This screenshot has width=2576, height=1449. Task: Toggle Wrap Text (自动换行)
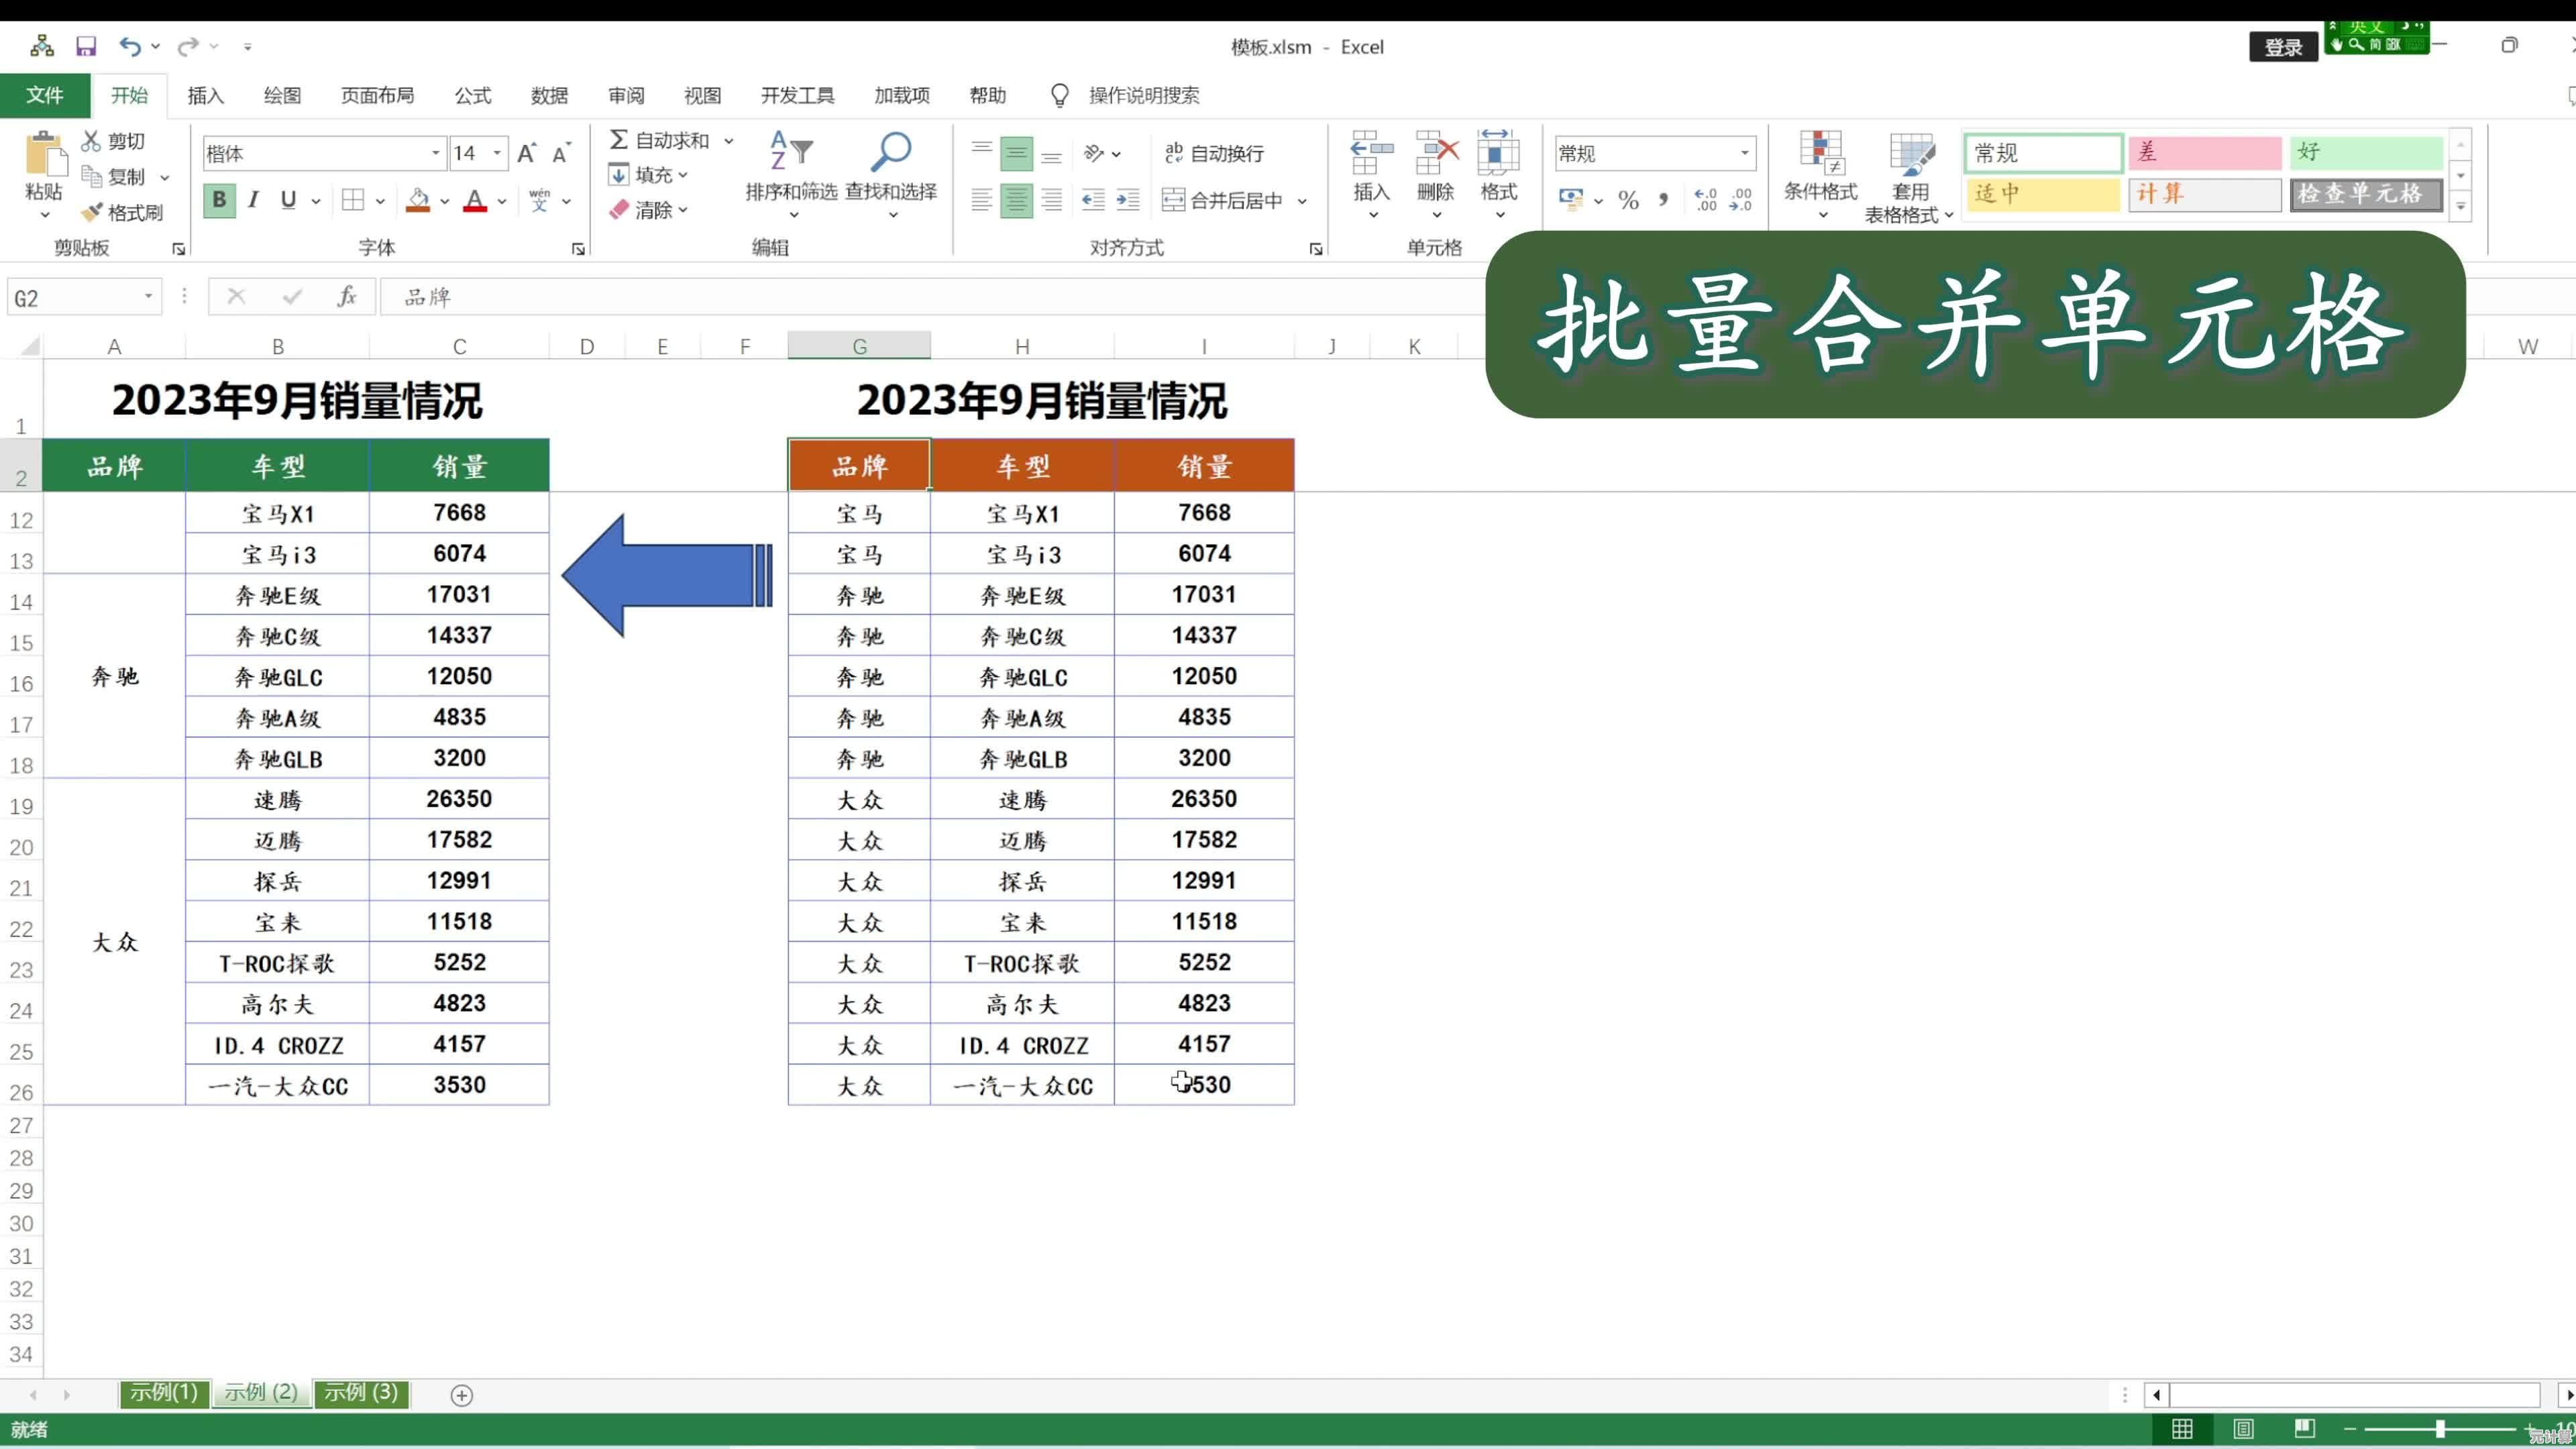(x=1214, y=153)
